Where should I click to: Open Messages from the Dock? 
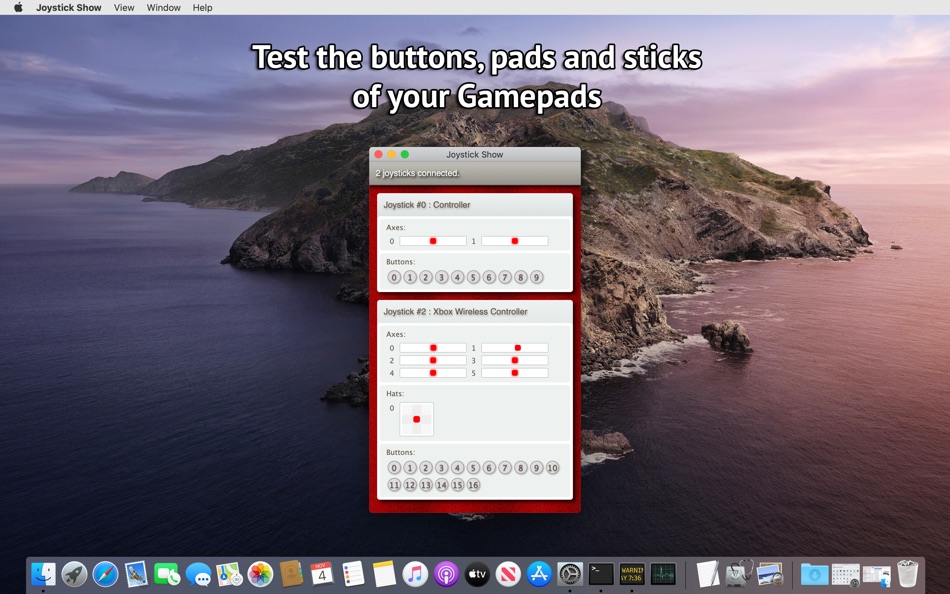(198, 573)
